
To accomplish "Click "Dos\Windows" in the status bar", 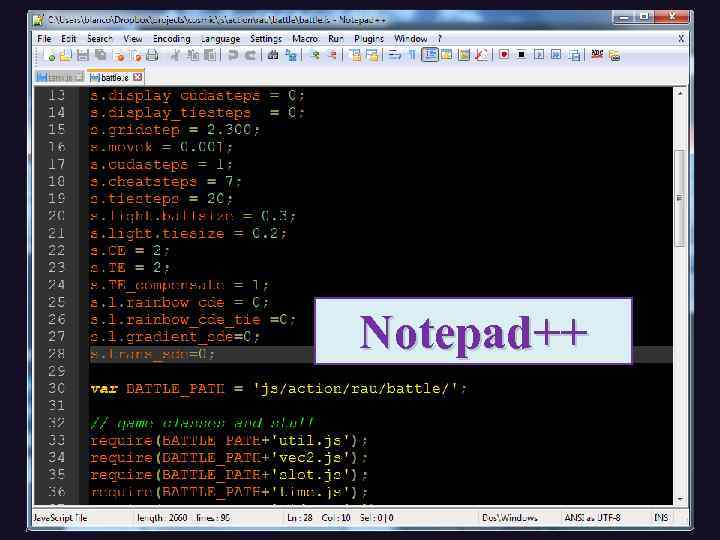I will pyautogui.click(x=510, y=518).
